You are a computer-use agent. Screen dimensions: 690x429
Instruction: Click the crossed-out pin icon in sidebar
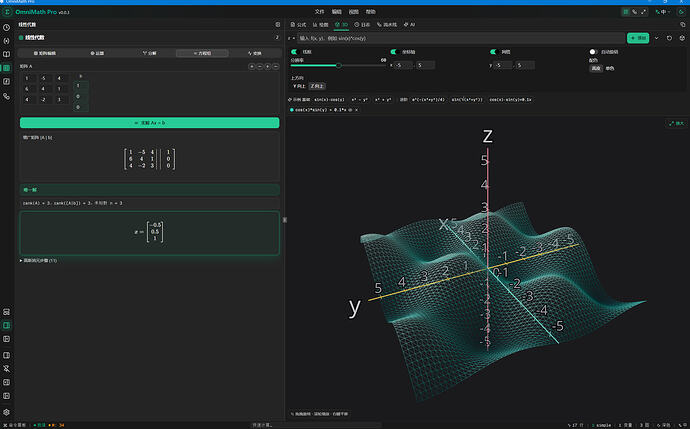[7, 369]
